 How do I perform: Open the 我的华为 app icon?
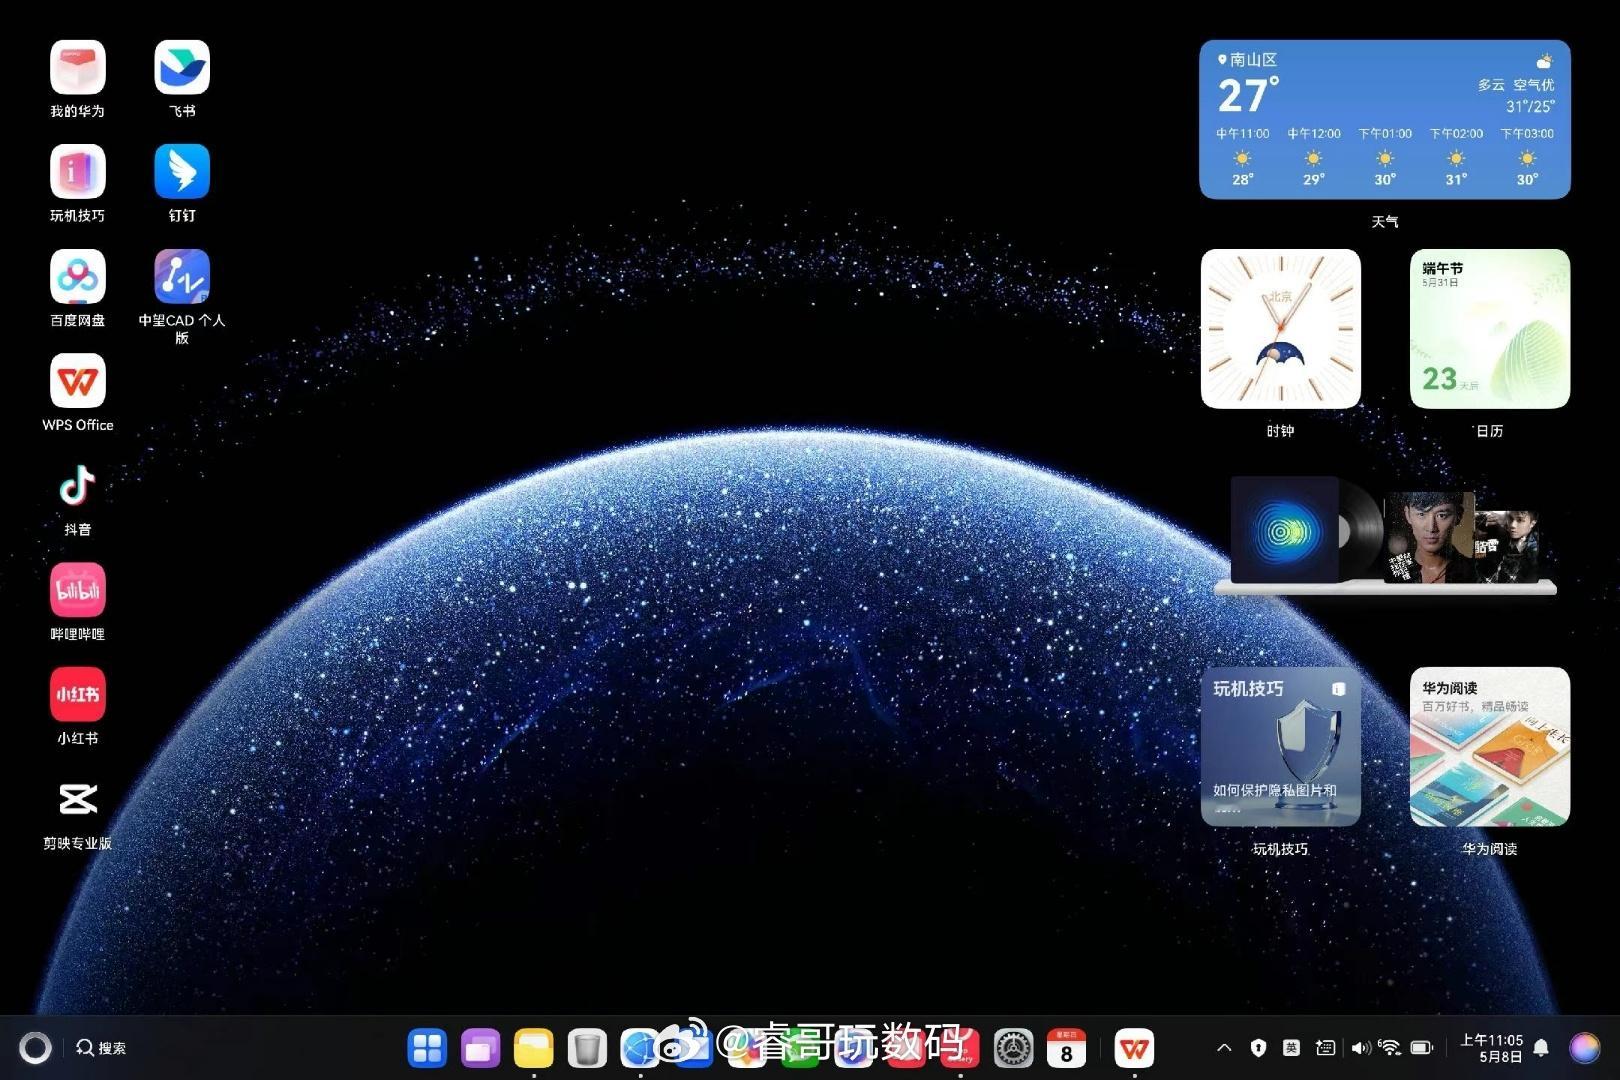pos(78,68)
